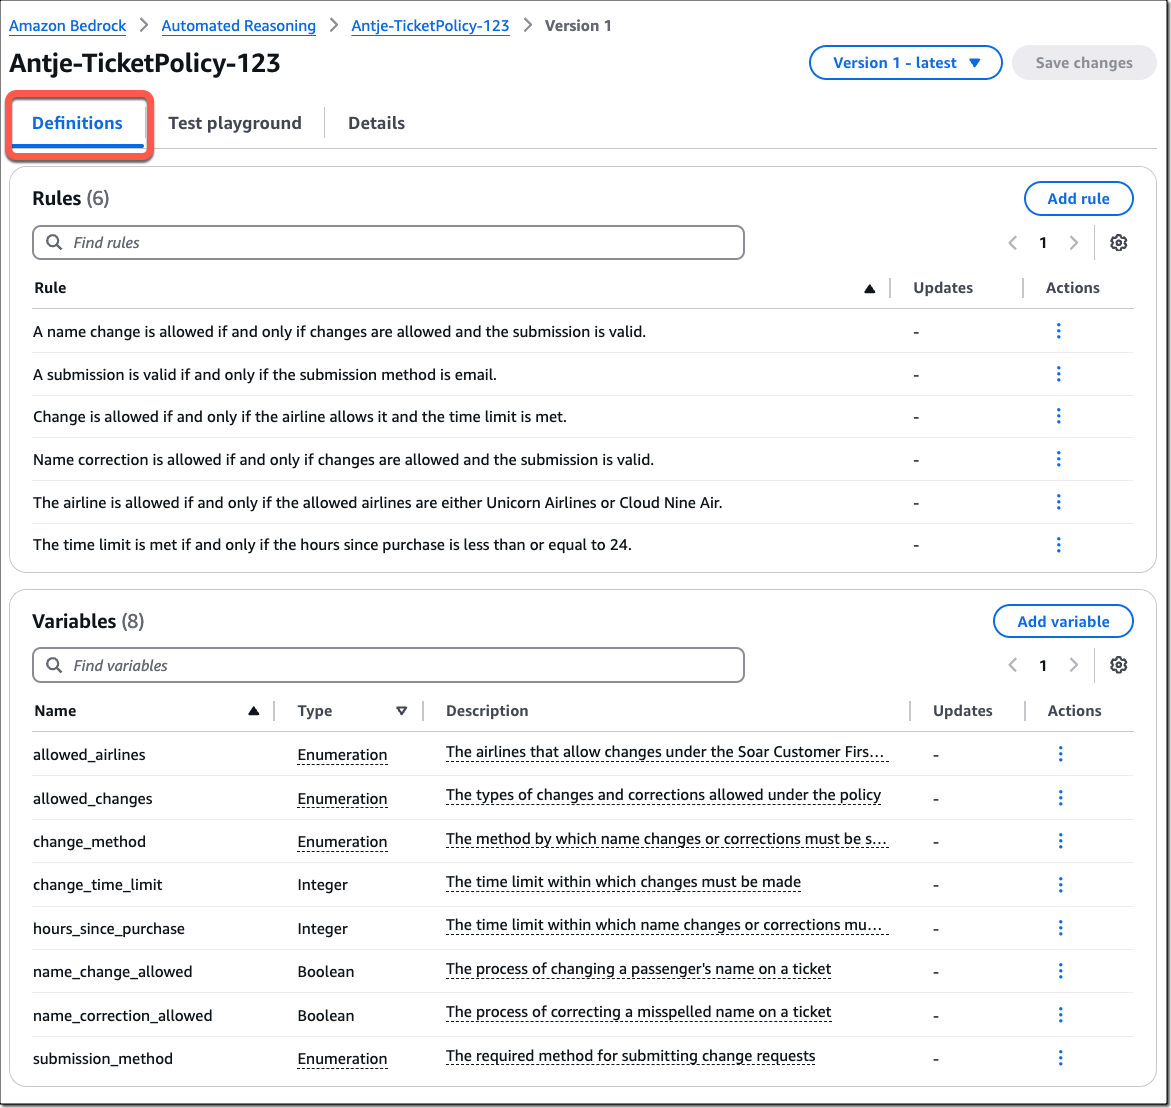
Task: Click the Add rule button
Action: [1078, 199]
